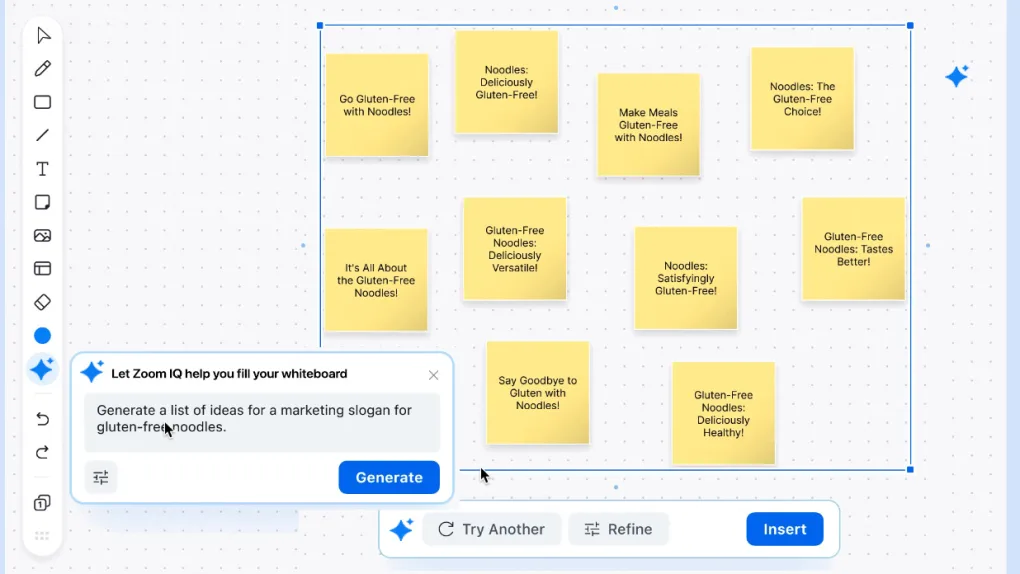The height and width of the screenshot is (574, 1020).
Task: Click the Generate button
Action: tap(389, 478)
